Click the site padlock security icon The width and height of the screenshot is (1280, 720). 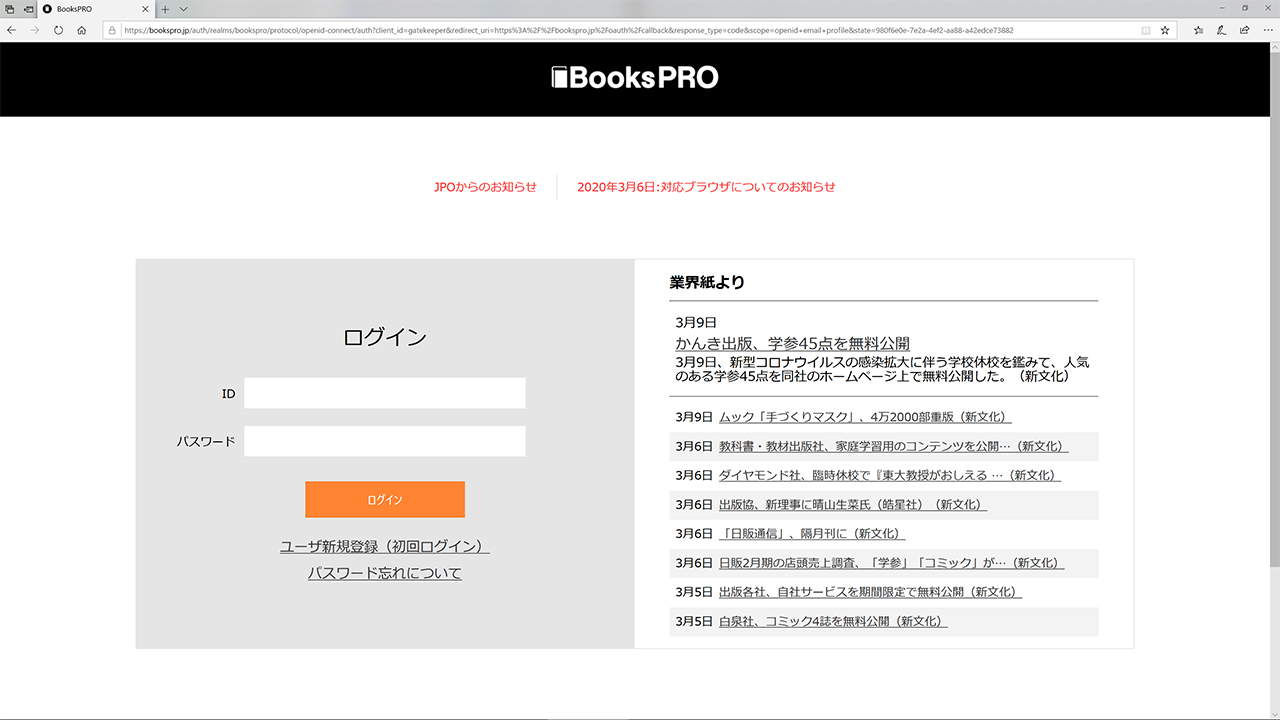(113, 30)
